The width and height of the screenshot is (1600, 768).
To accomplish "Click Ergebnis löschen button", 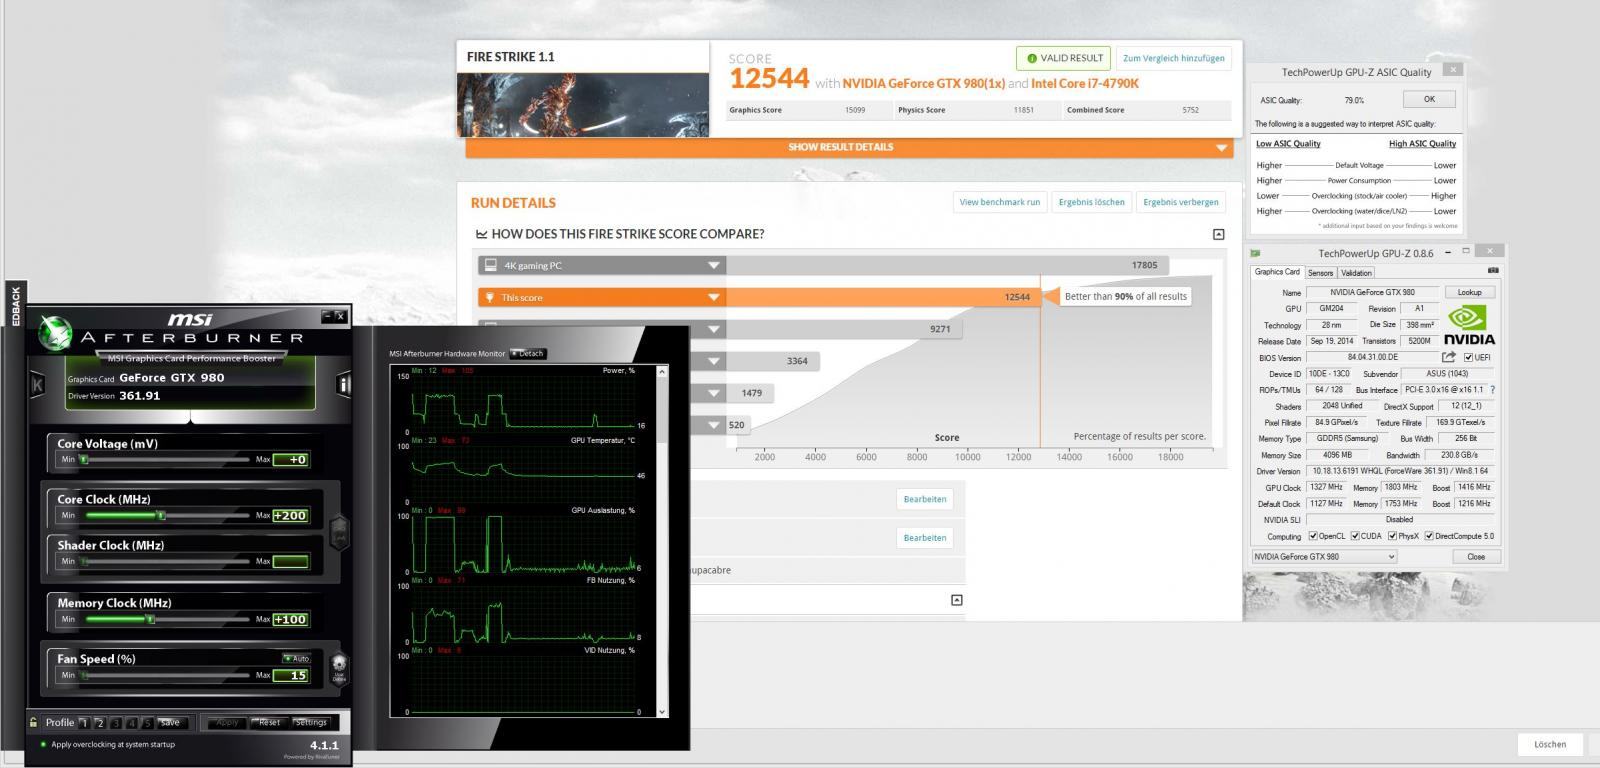I will click(1091, 202).
